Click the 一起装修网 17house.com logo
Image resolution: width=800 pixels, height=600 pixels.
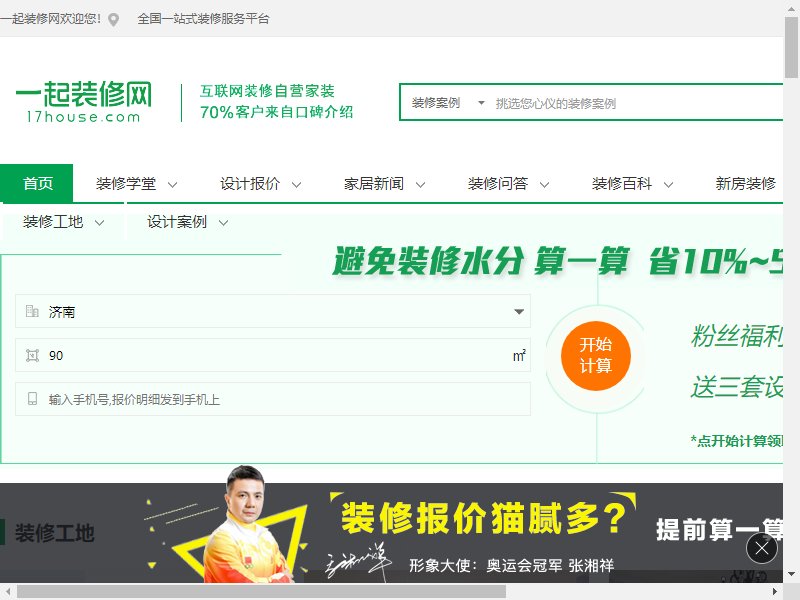(x=84, y=102)
